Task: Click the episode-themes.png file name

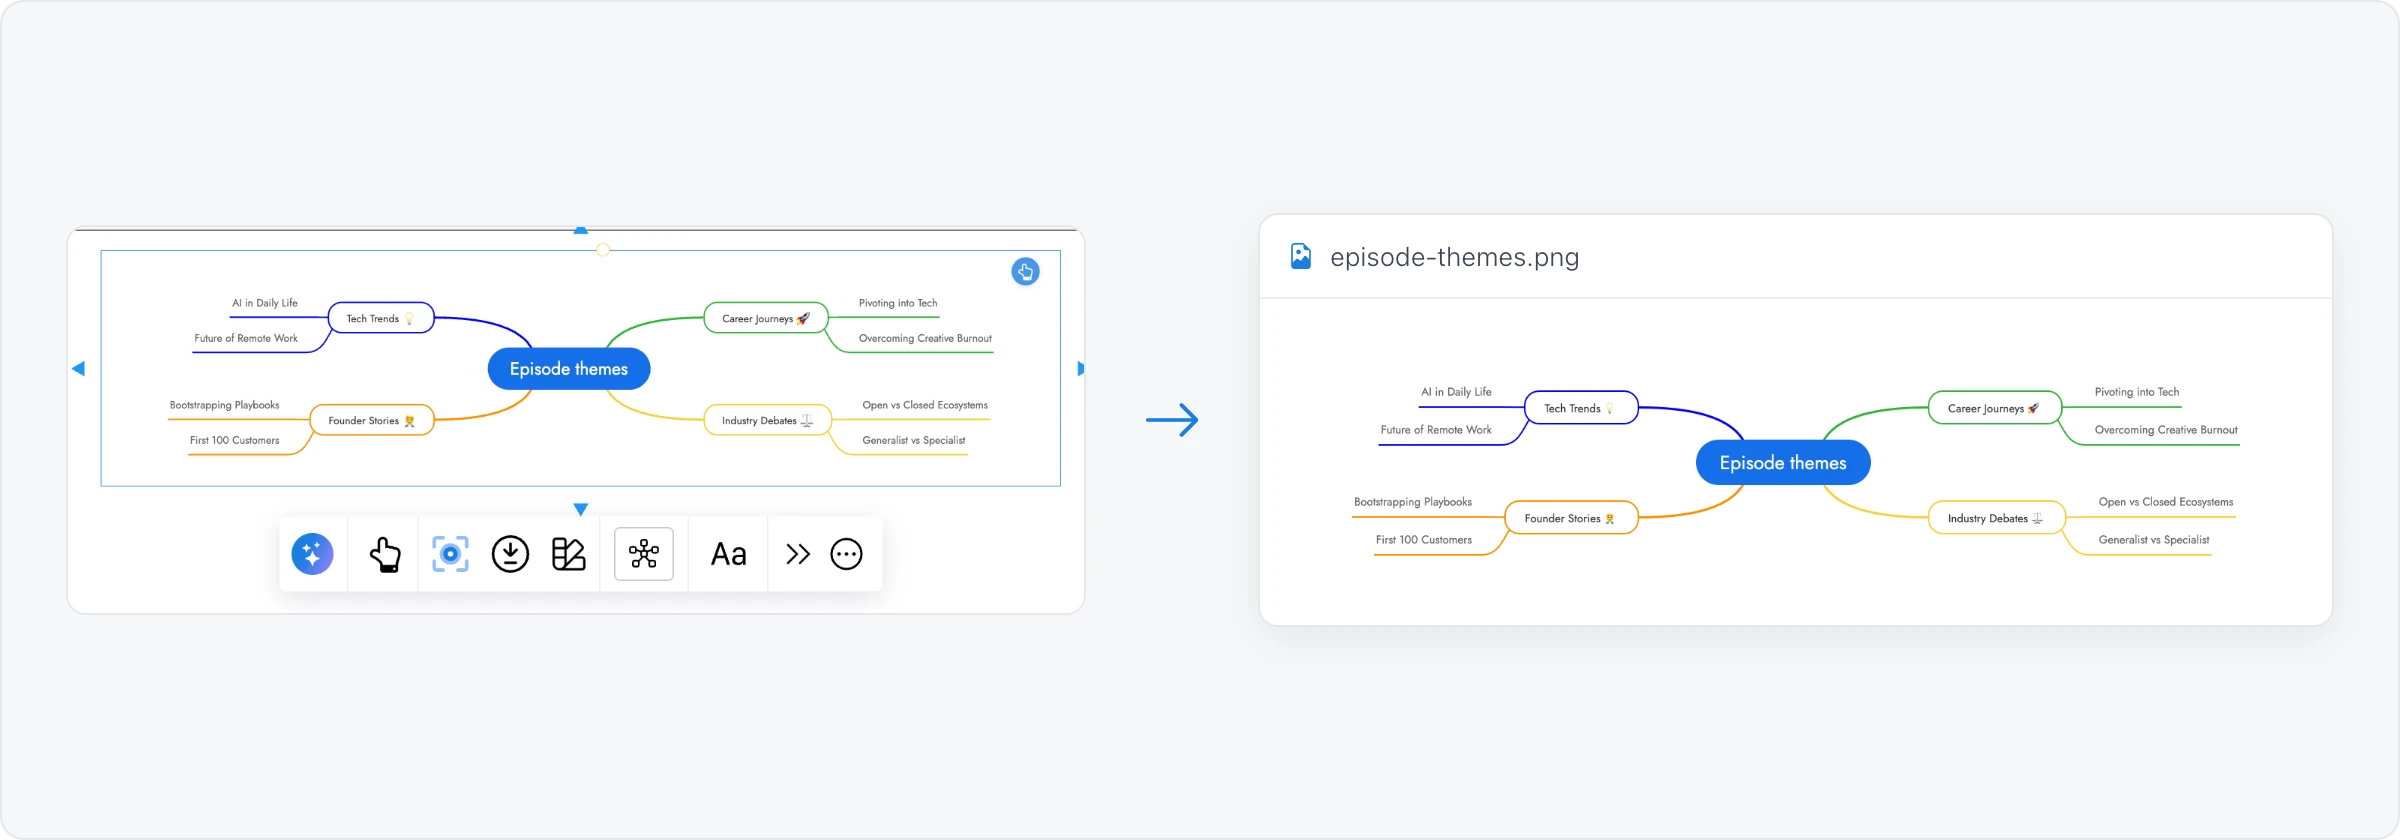Action: pos(1454,257)
